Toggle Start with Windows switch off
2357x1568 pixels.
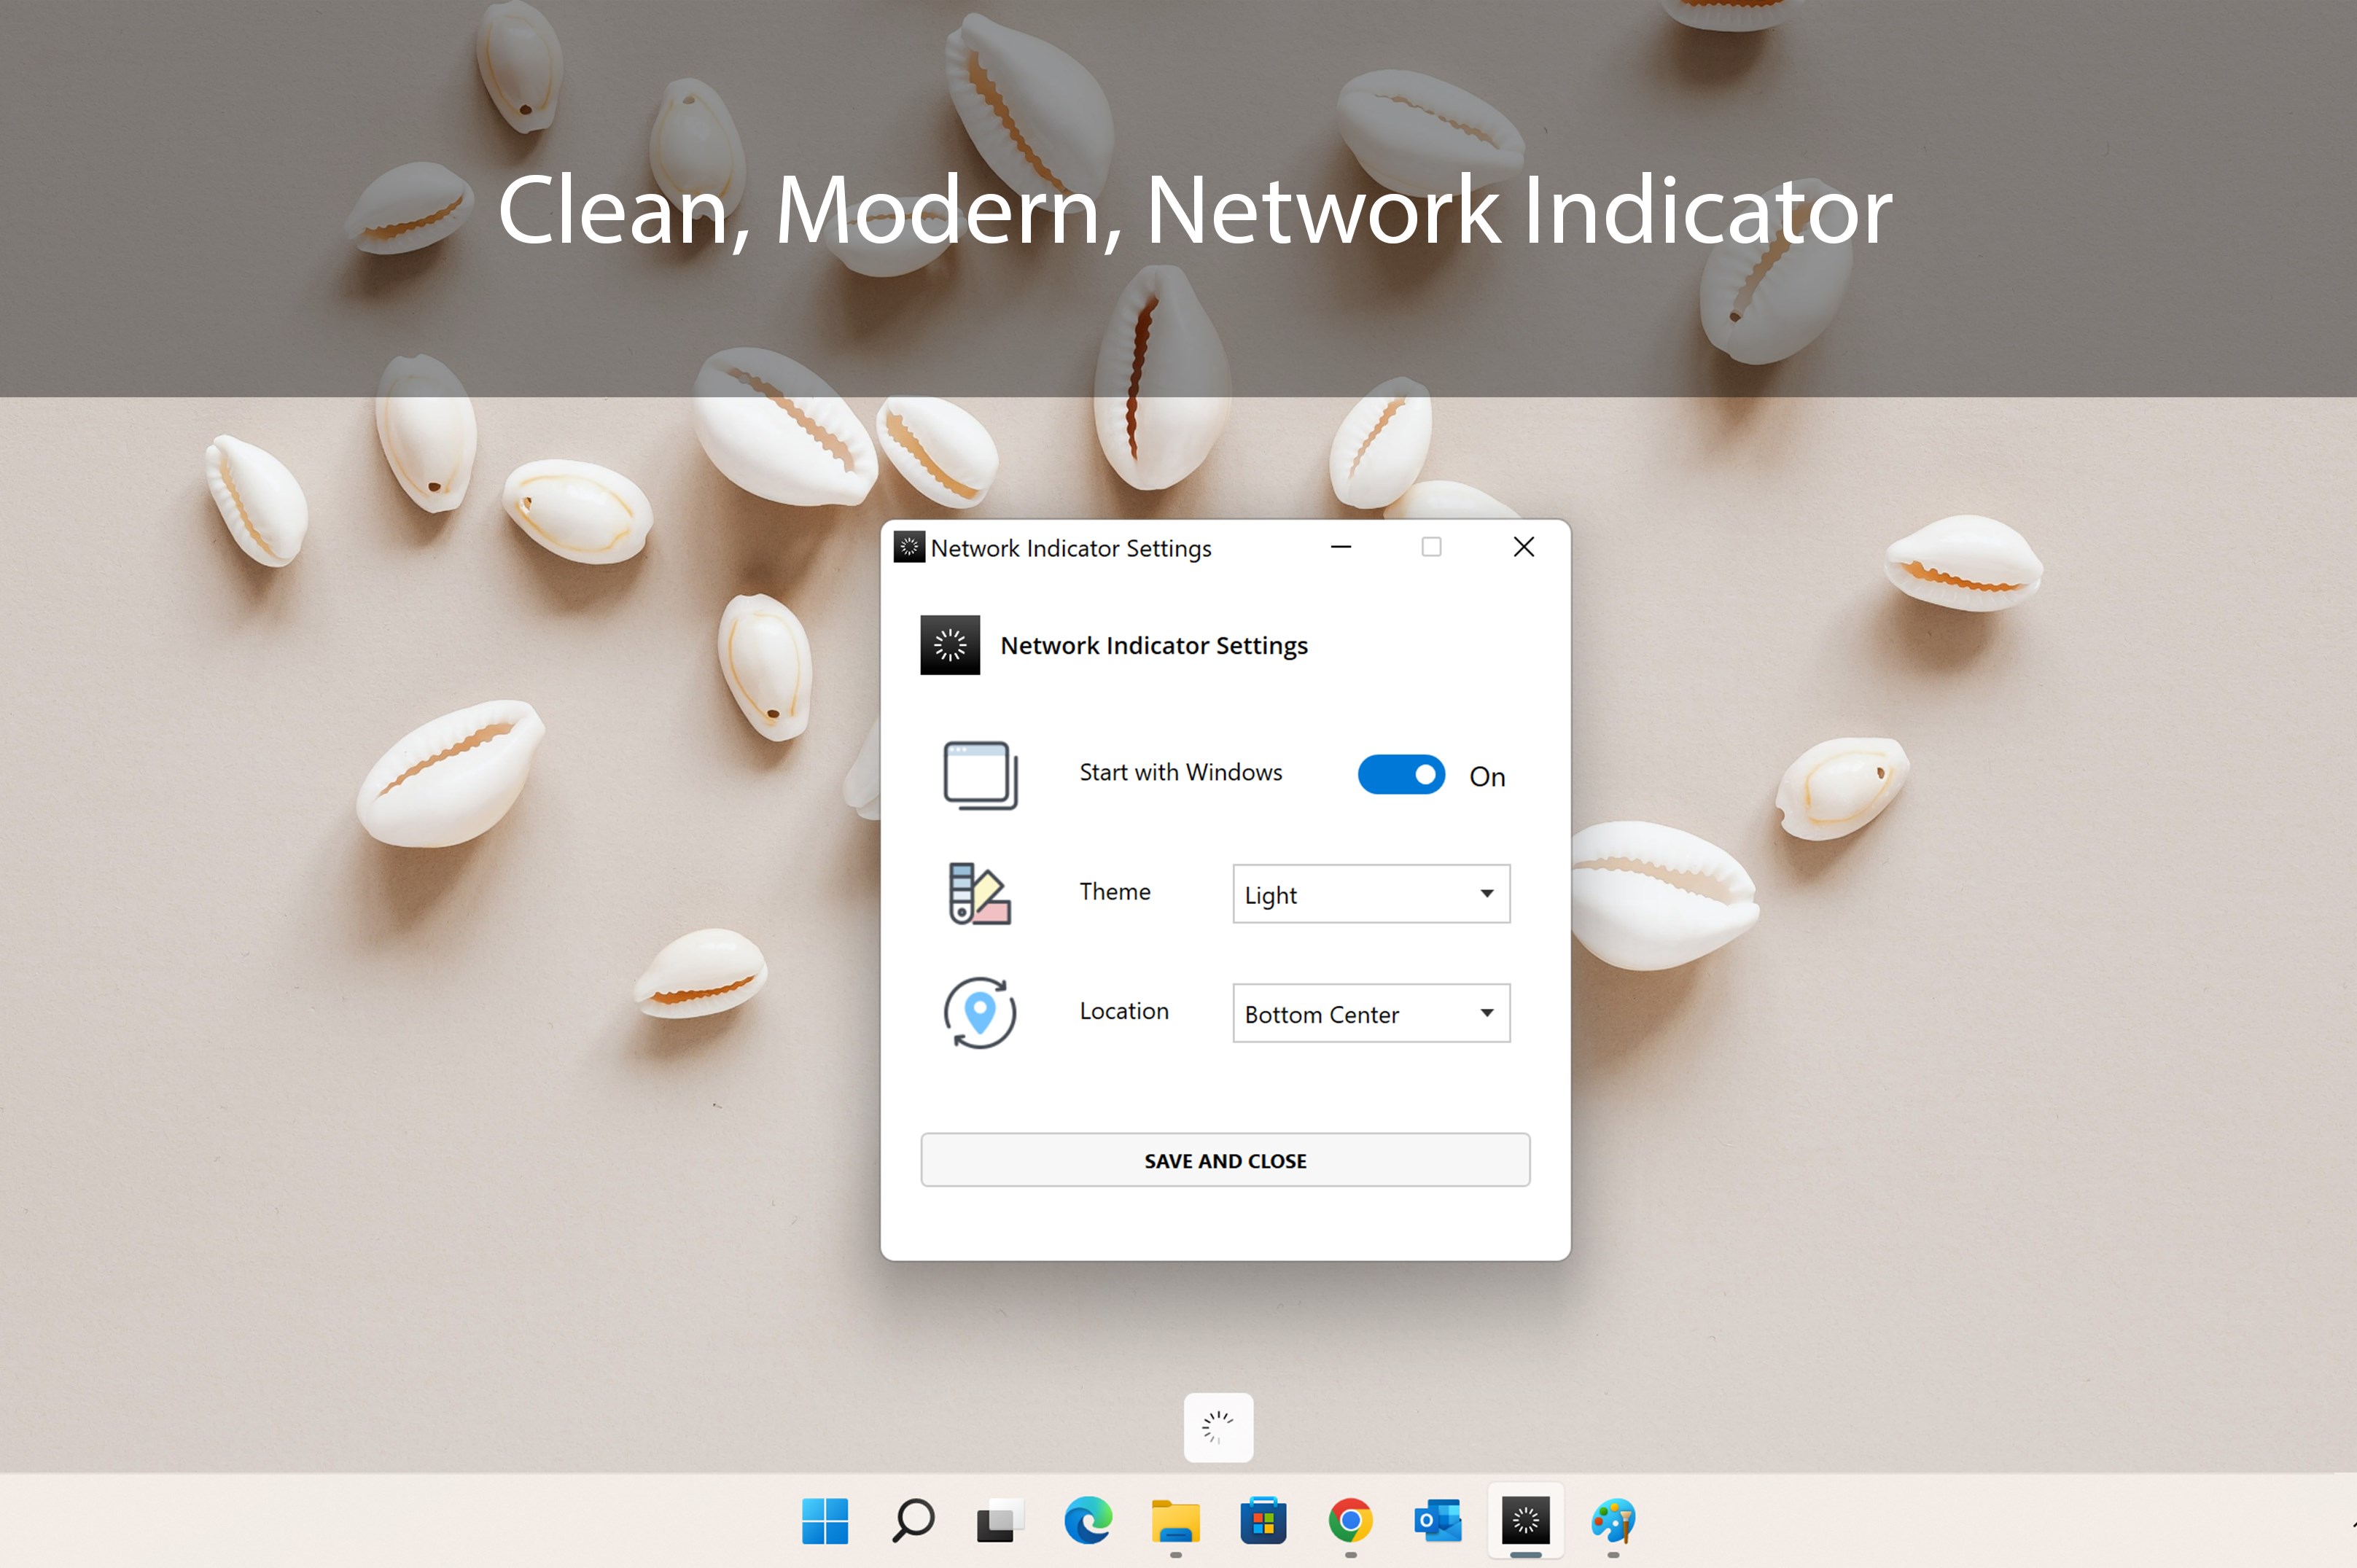click(1401, 775)
